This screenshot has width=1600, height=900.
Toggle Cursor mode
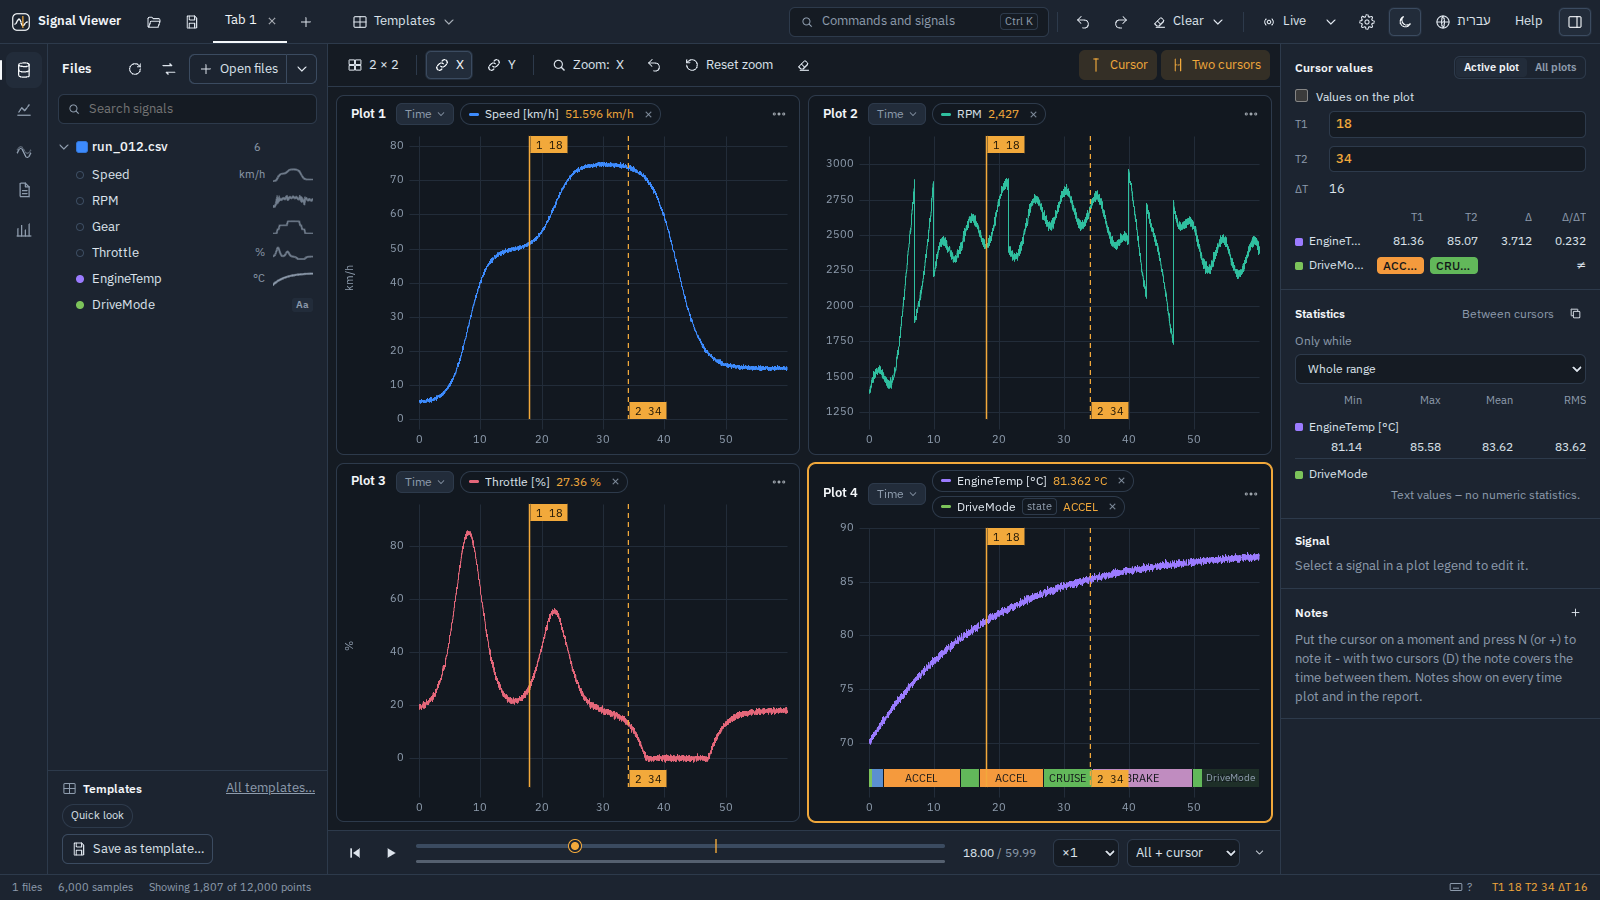point(1118,65)
